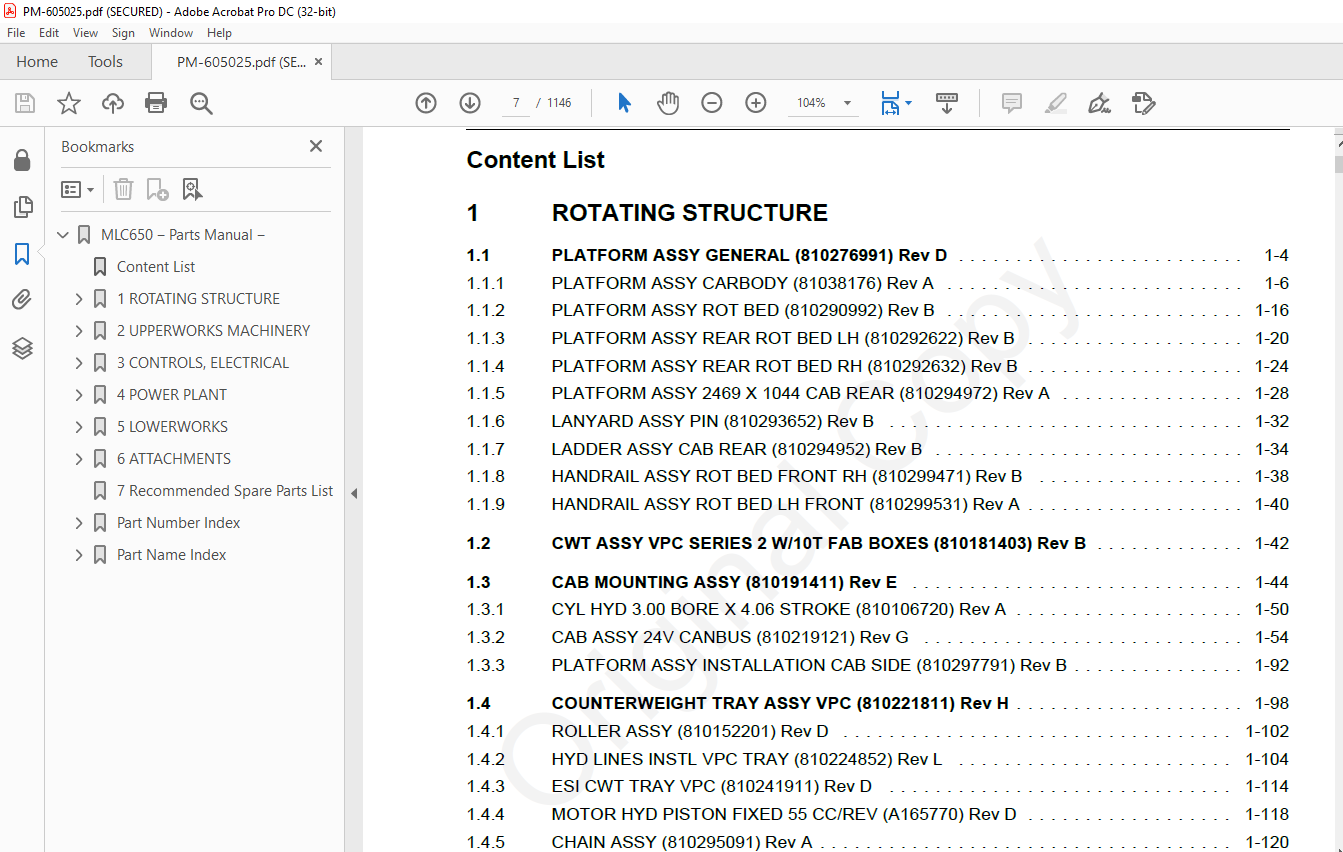This screenshot has width=1343, height=852.
Task: Close the PM-605025.pdf document tab
Action: tap(318, 62)
